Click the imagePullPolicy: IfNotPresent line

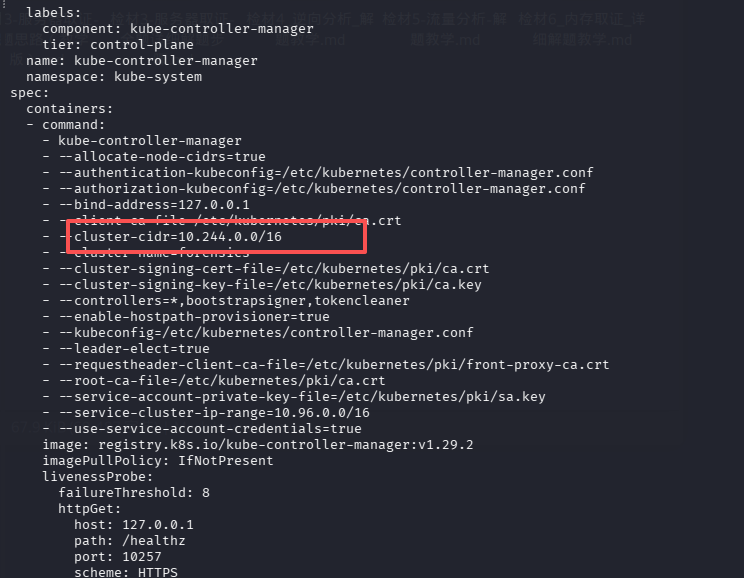pos(158,461)
